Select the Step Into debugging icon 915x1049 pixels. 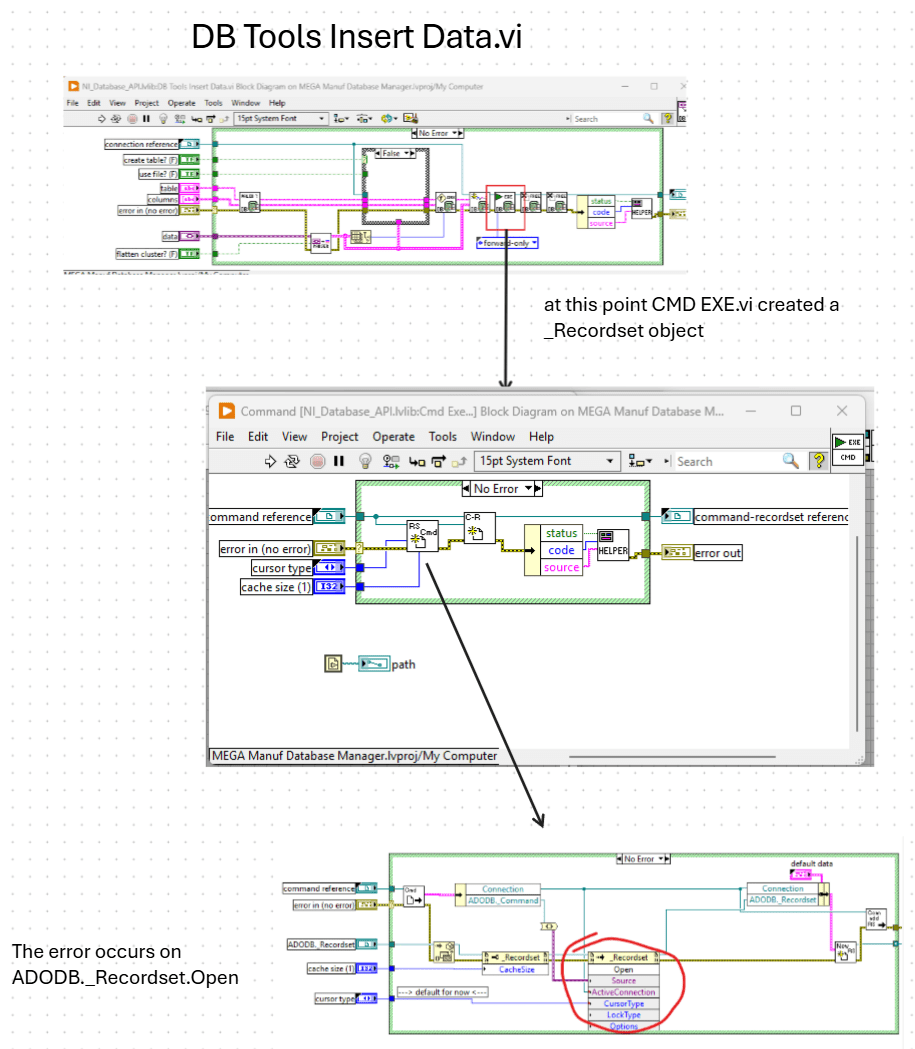pyautogui.click(x=415, y=461)
